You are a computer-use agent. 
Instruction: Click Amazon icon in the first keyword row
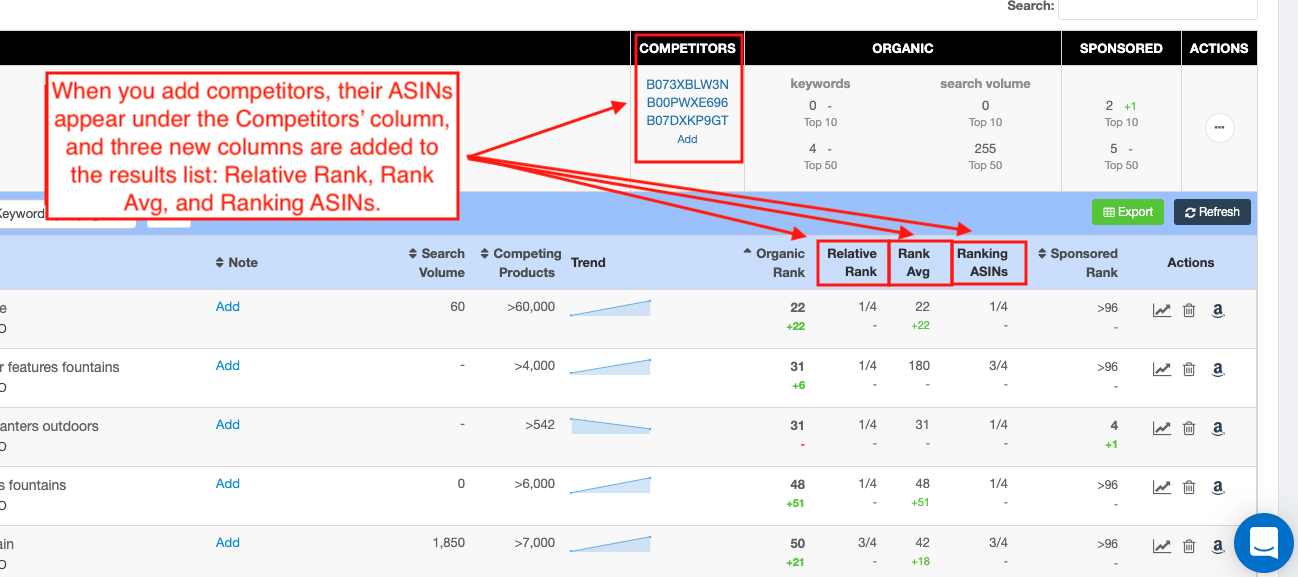(1218, 311)
